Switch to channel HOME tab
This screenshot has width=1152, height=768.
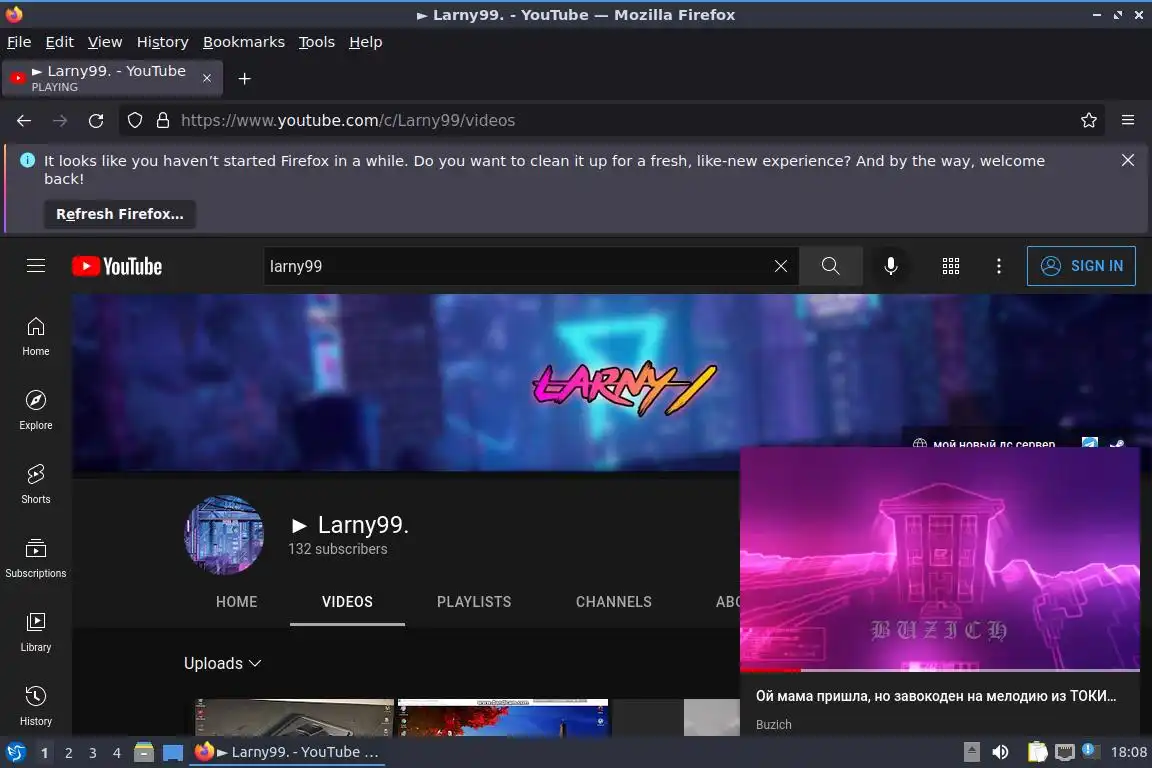(x=237, y=602)
